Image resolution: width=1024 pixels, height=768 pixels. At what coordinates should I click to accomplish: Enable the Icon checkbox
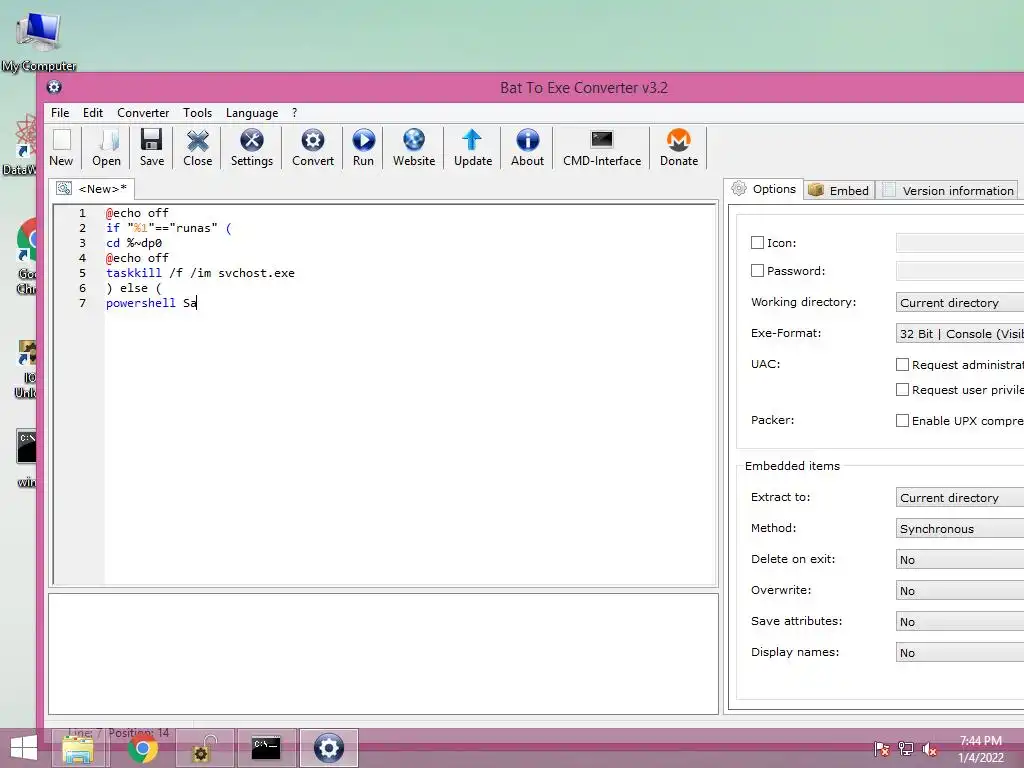pos(758,243)
